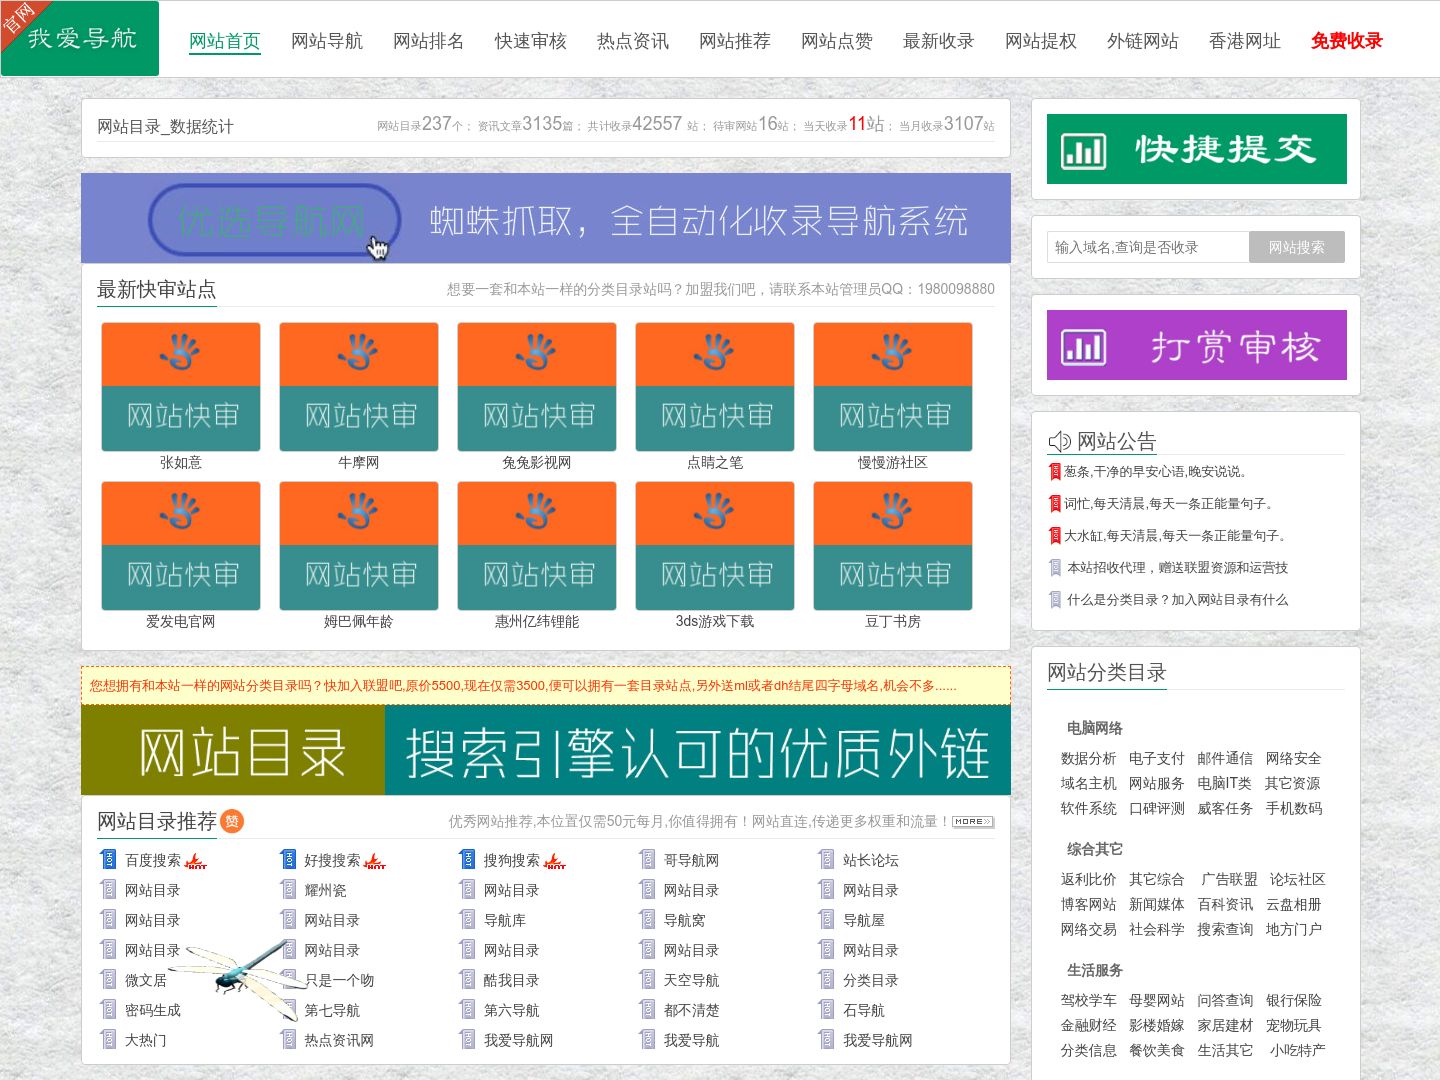Screen dimensions: 1440x1080
Task: Open the 网站推荐 navigation item
Action: pyautogui.click(x=735, y=41)
